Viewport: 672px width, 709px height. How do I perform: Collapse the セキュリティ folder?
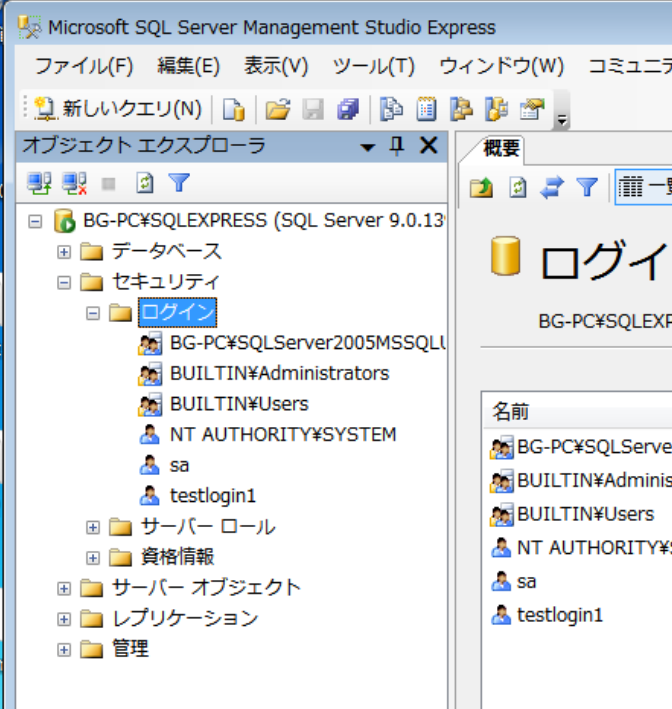pyautogui.click(x=64, y=283)
